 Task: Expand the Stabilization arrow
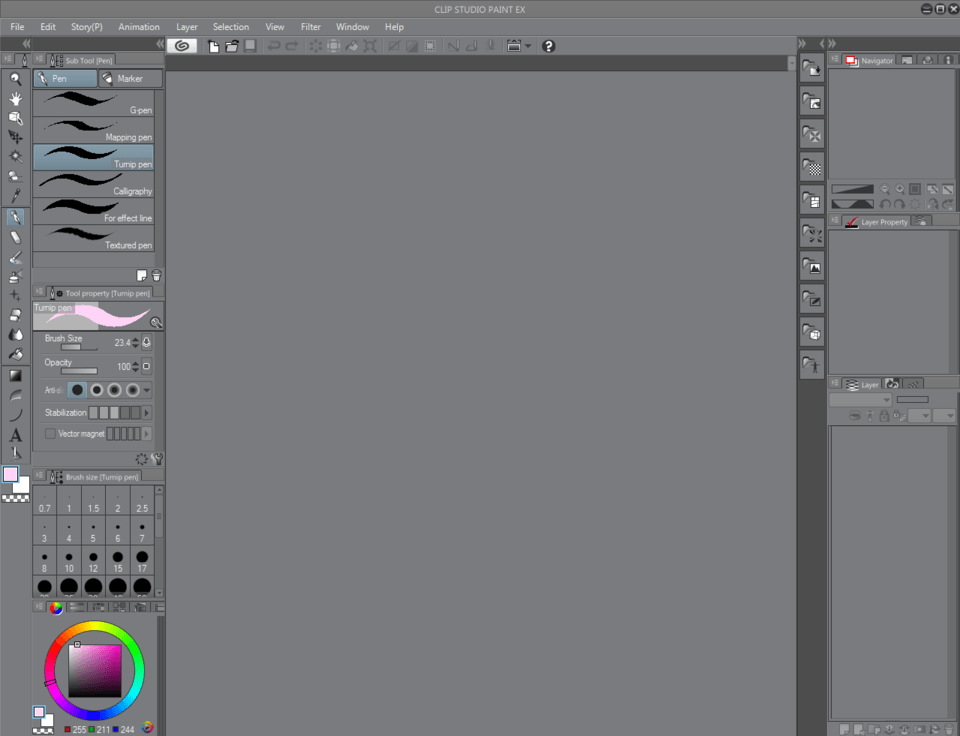tap(147, 412)
